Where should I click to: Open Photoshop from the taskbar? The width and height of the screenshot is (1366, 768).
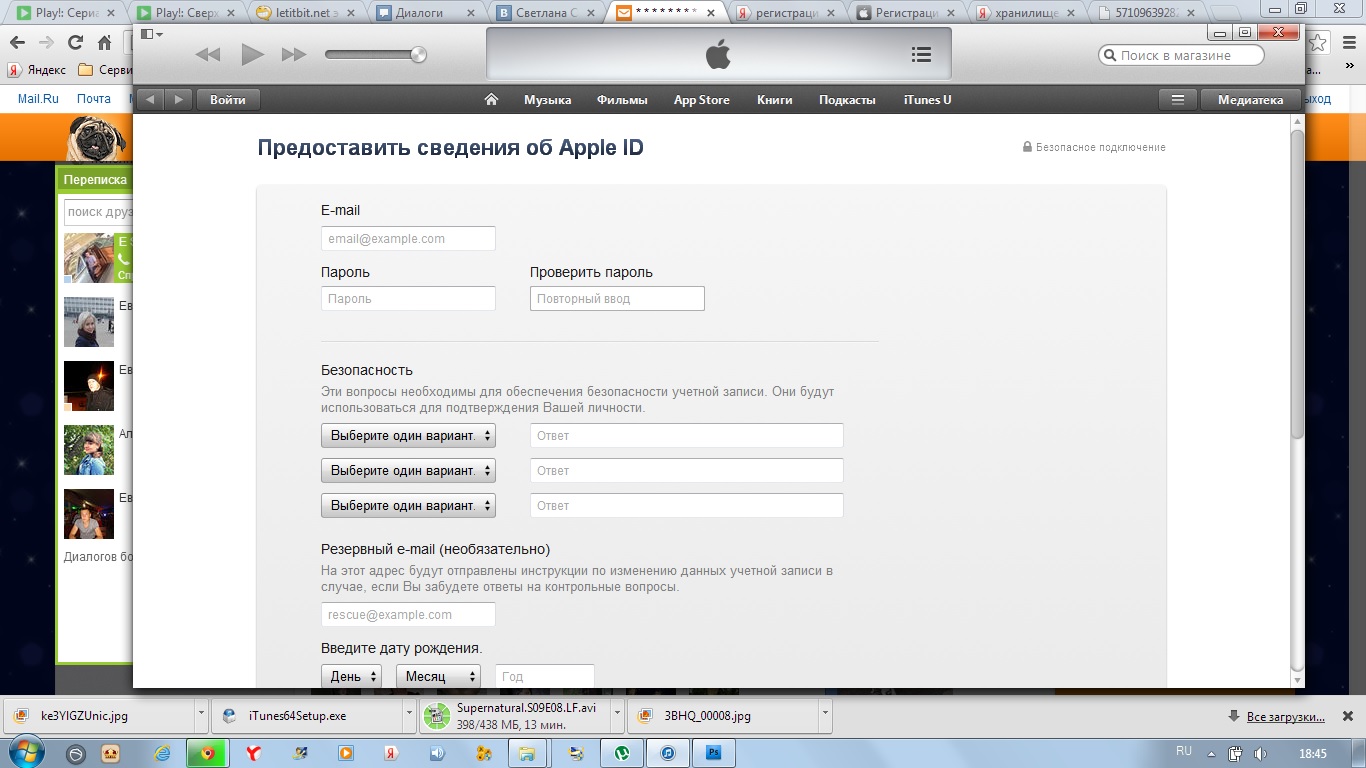click(714, 753)
